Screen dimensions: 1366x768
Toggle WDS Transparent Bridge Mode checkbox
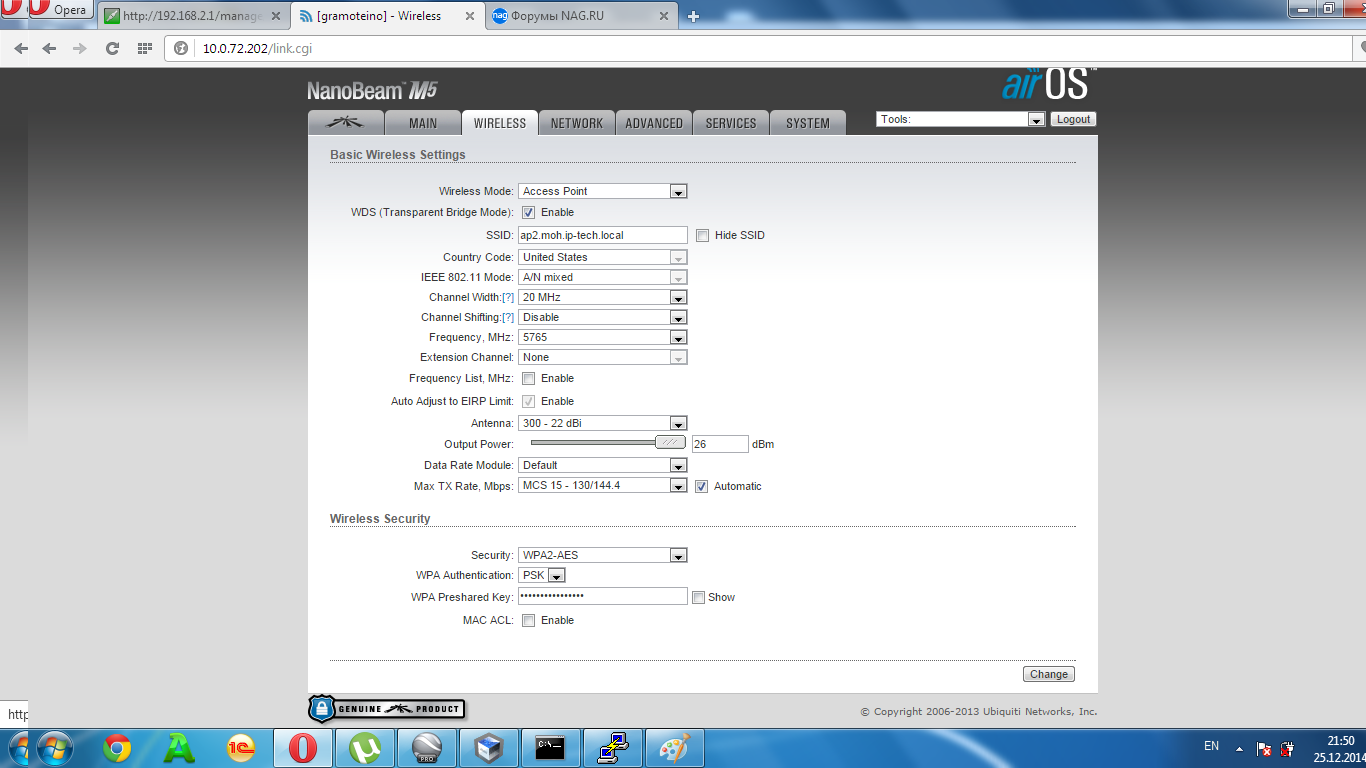pos(529,212)
